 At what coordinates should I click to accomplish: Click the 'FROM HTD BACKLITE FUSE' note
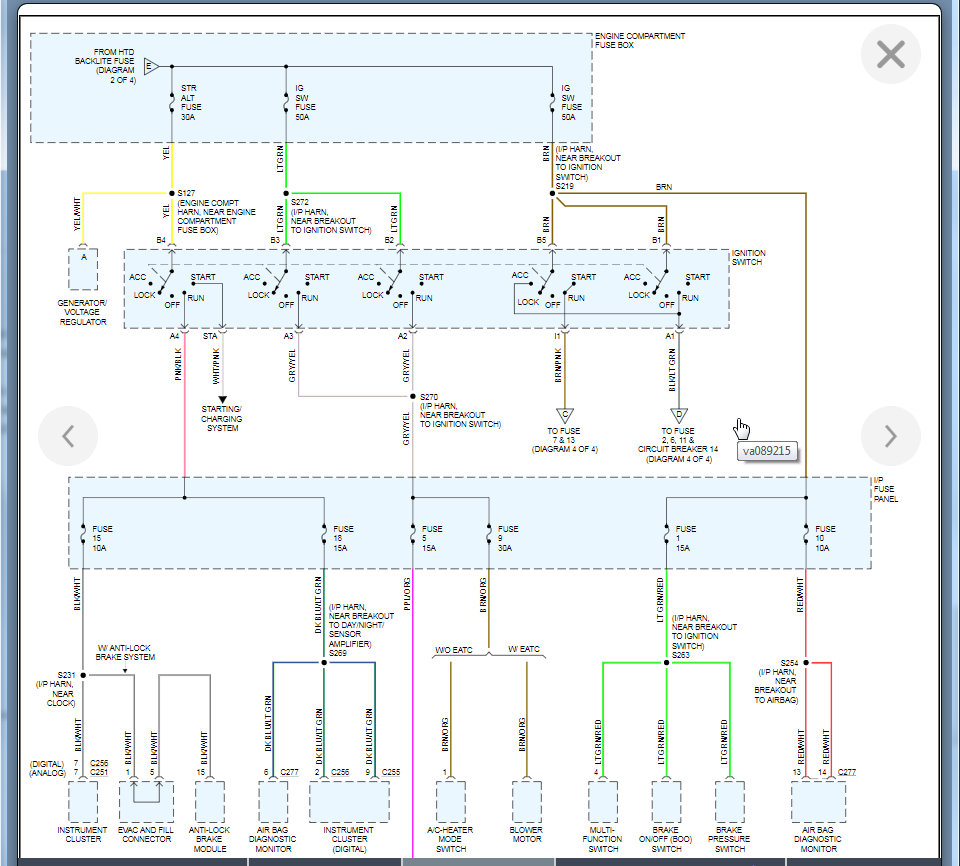click(105, 66)
